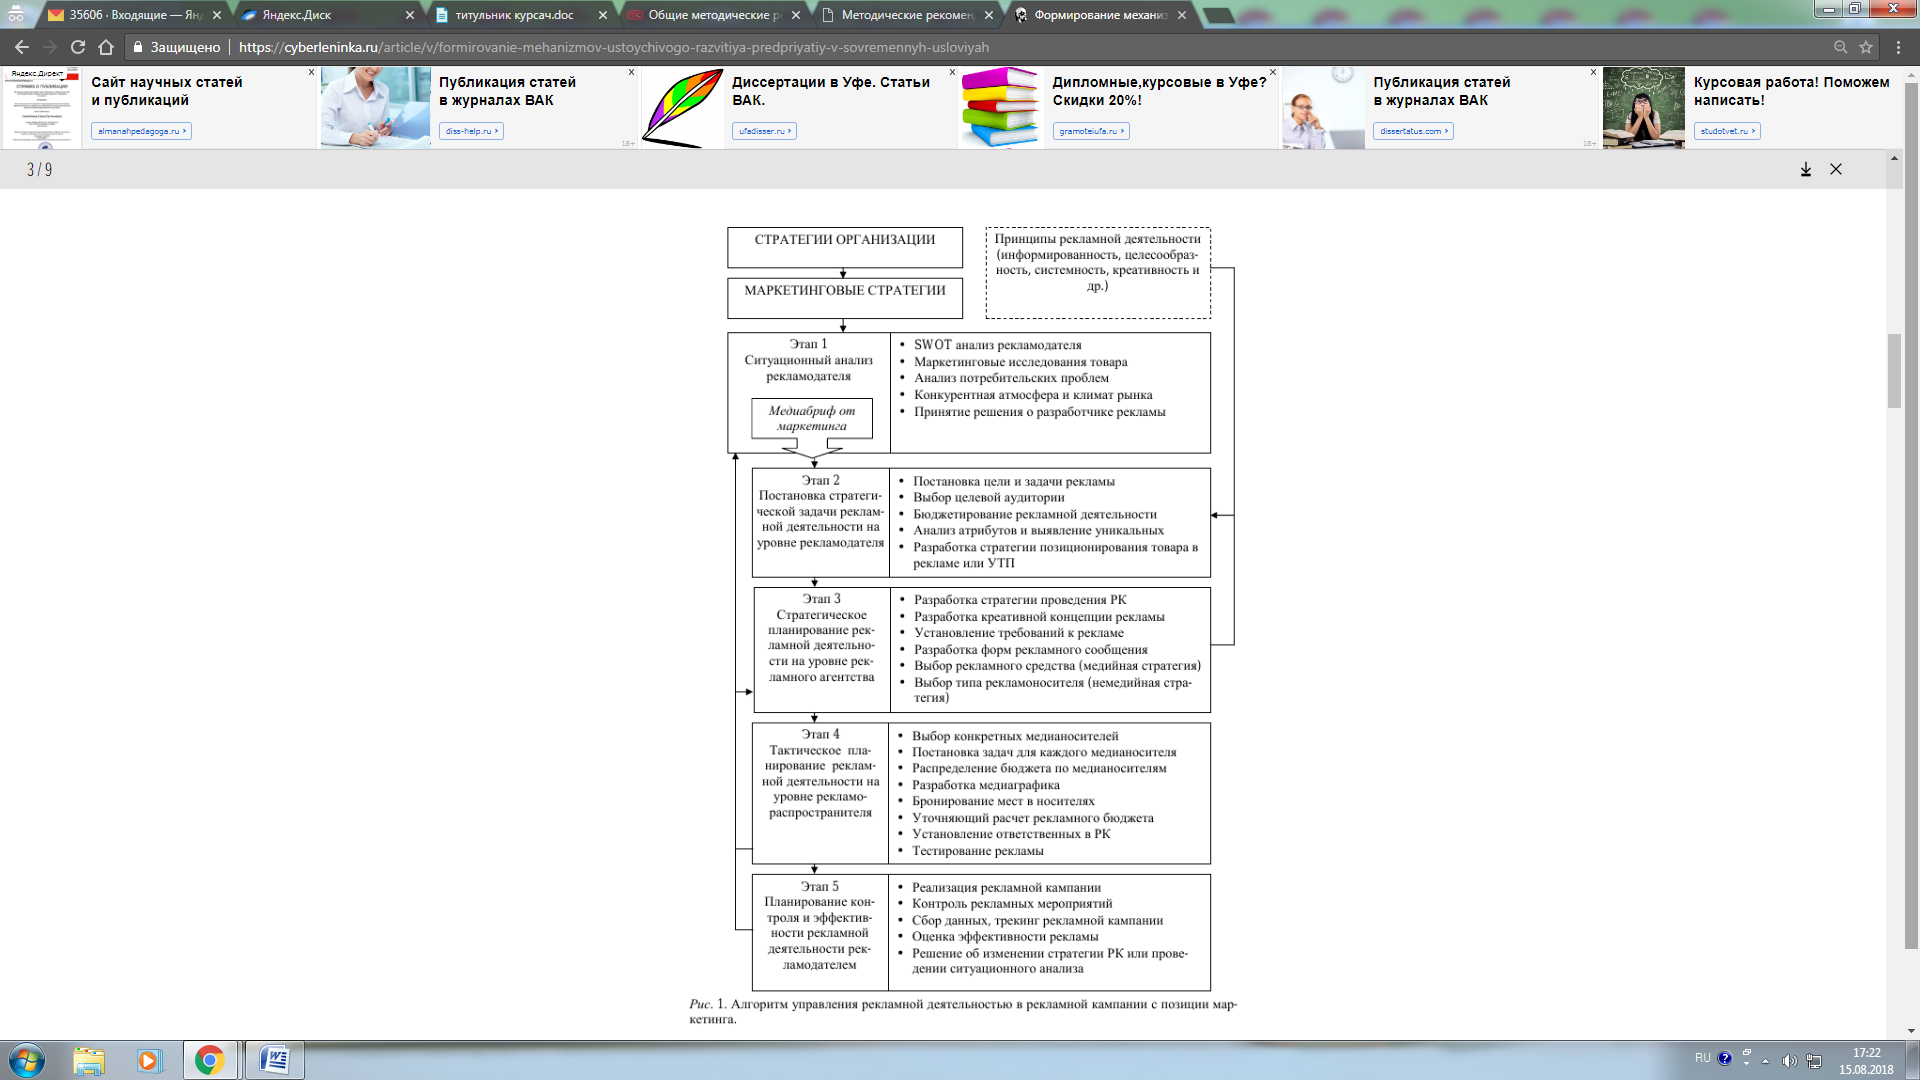Close the Яндекс.Диск tab
The width and height of the screenshot is (1920, 1080).
tap(410, 15)
